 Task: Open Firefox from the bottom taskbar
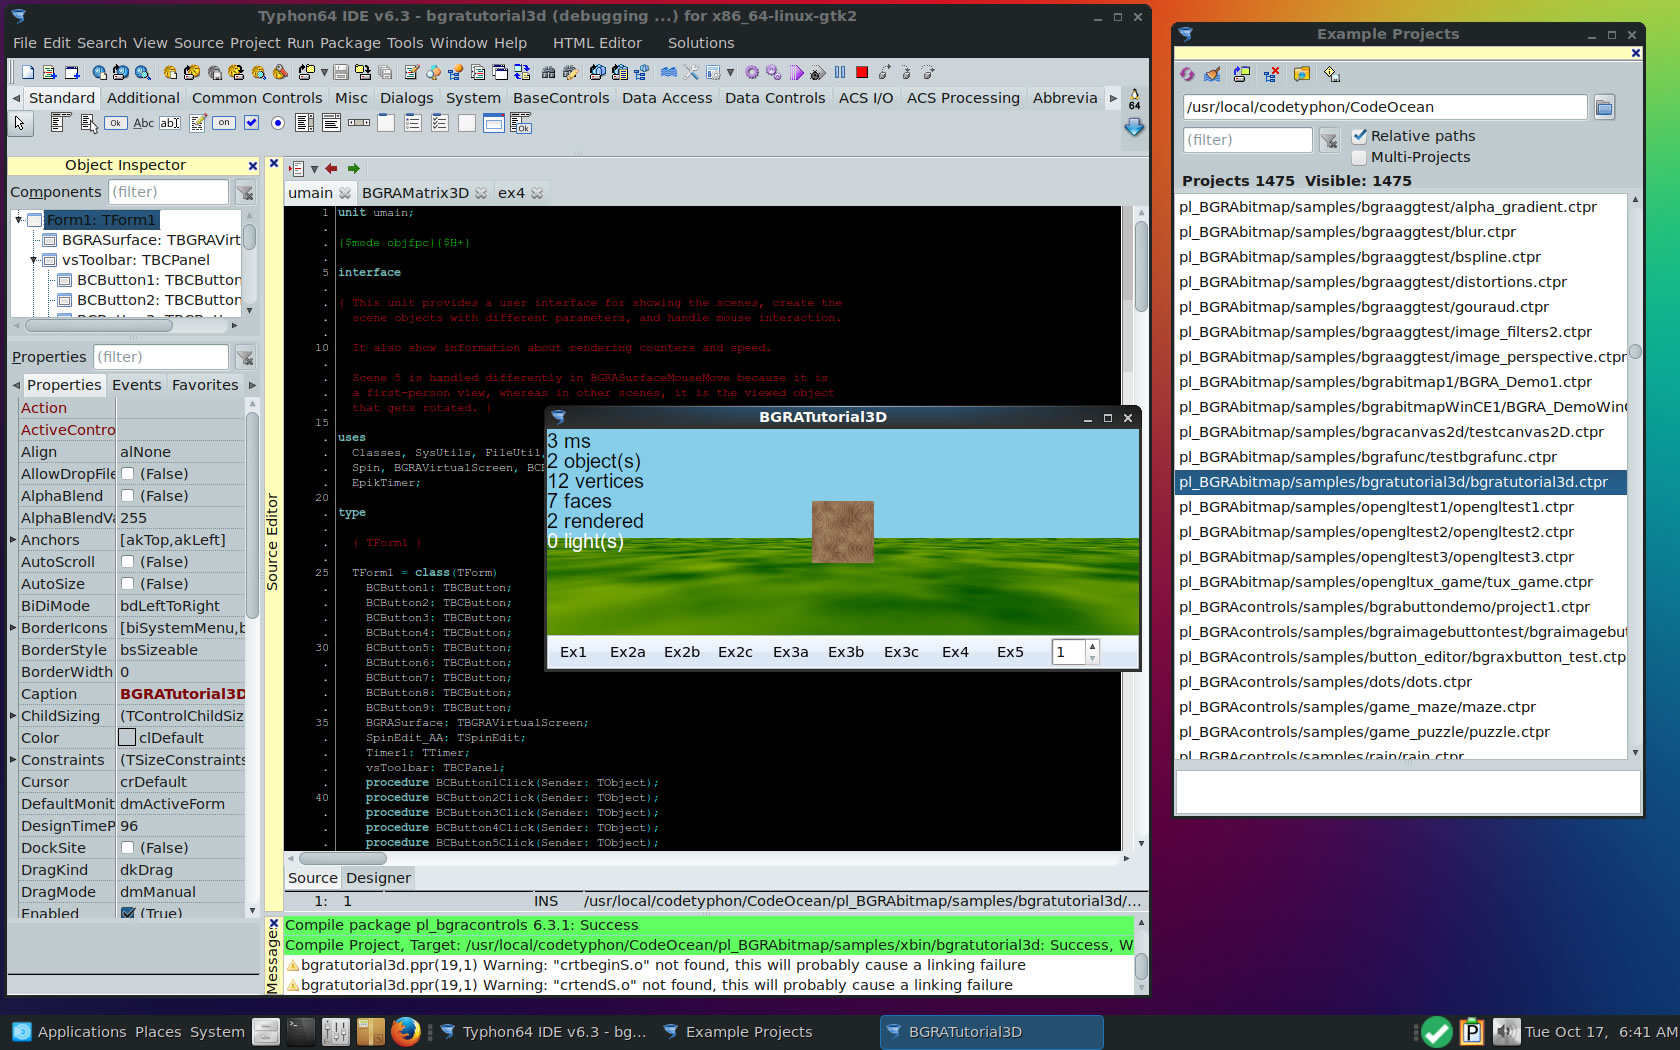(405, 1031)
